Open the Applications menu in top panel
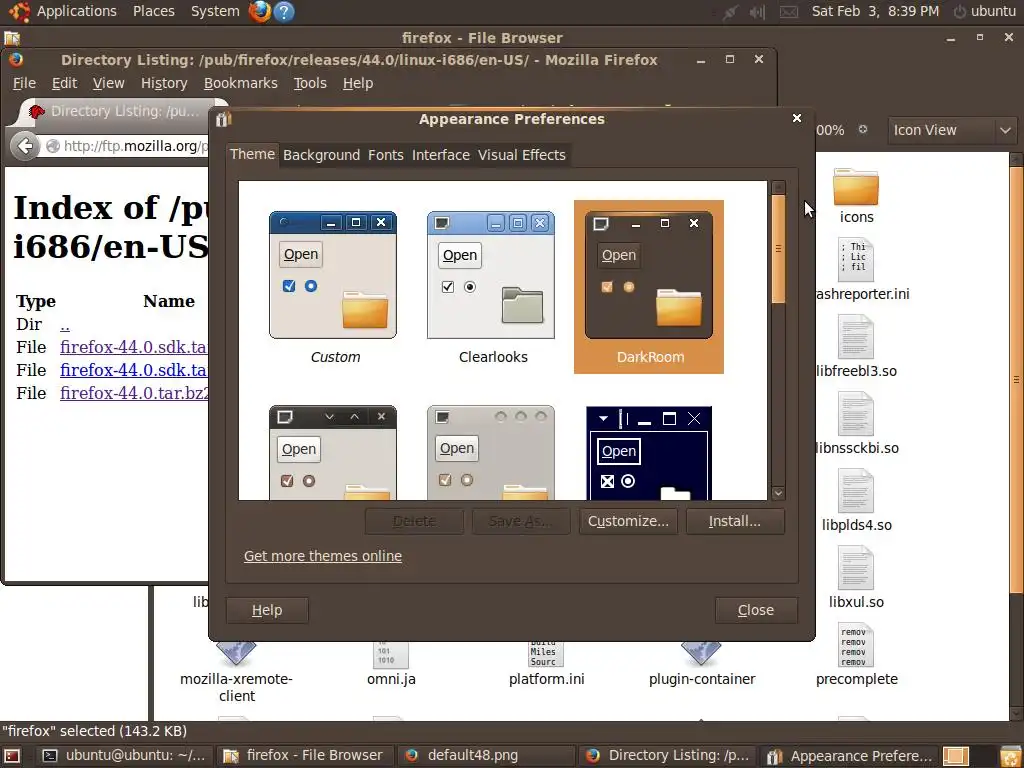 pyautogui.click(x=76, y=11)
